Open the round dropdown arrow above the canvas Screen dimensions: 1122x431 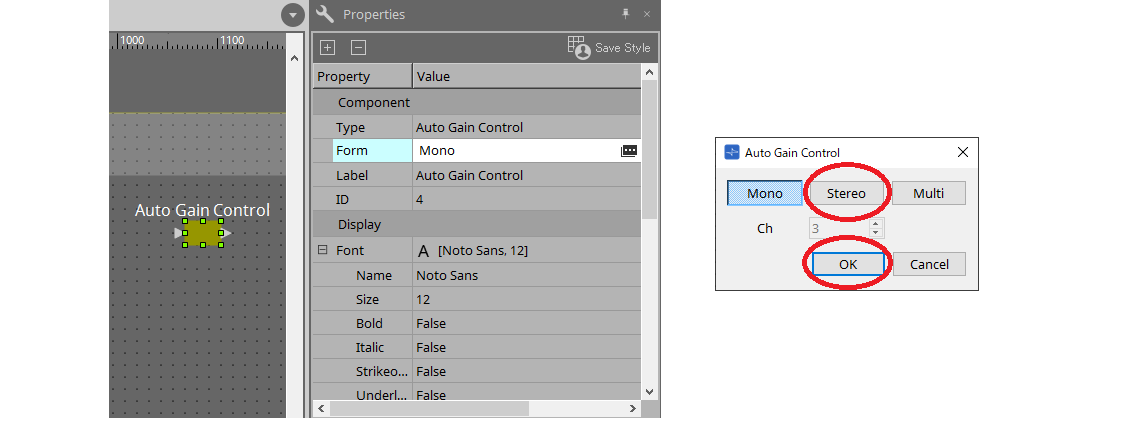292,15
